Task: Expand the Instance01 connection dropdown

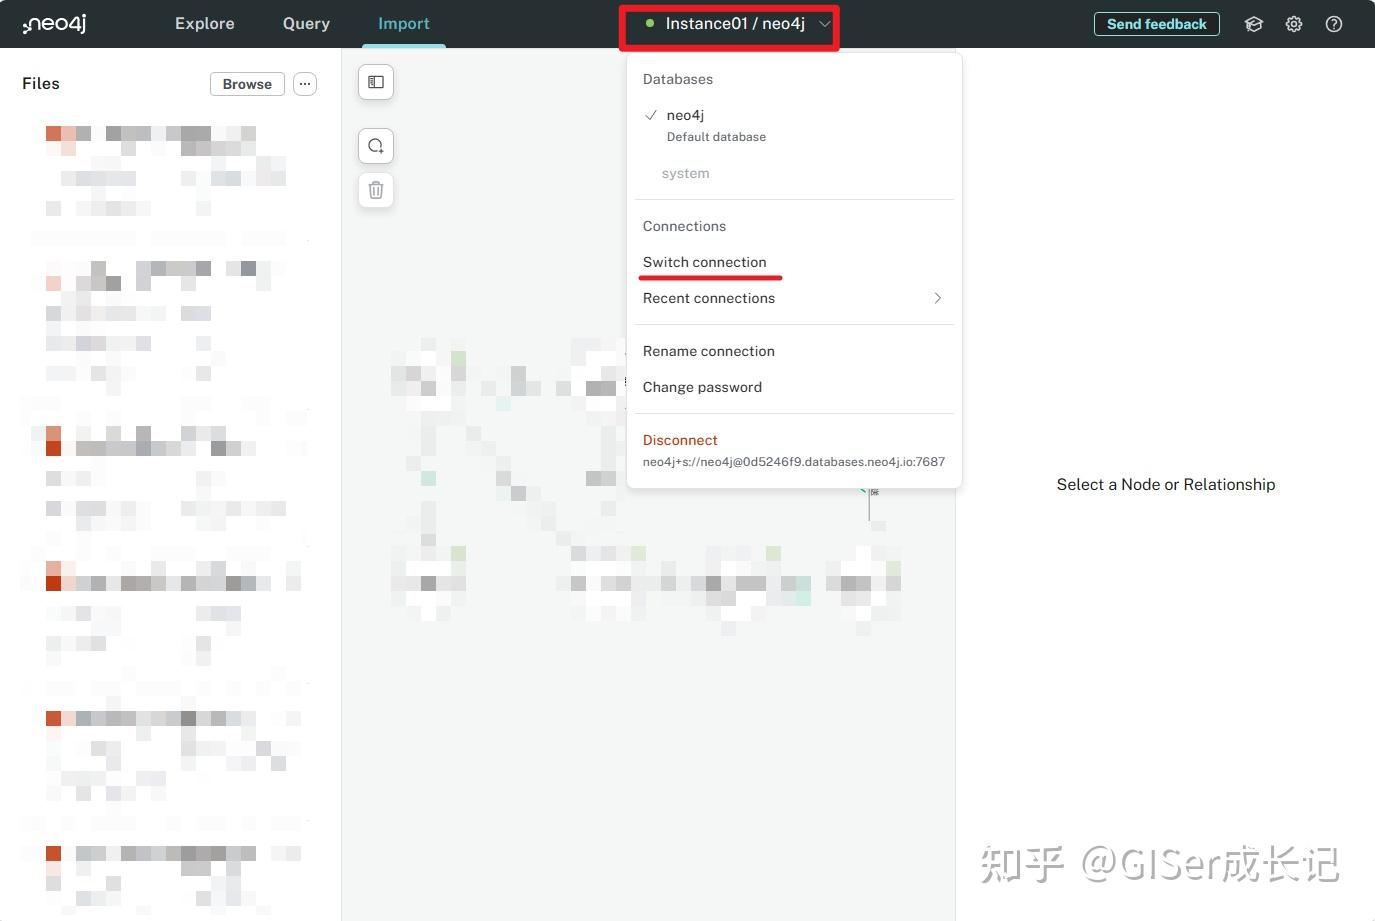Action: (824, 23)
